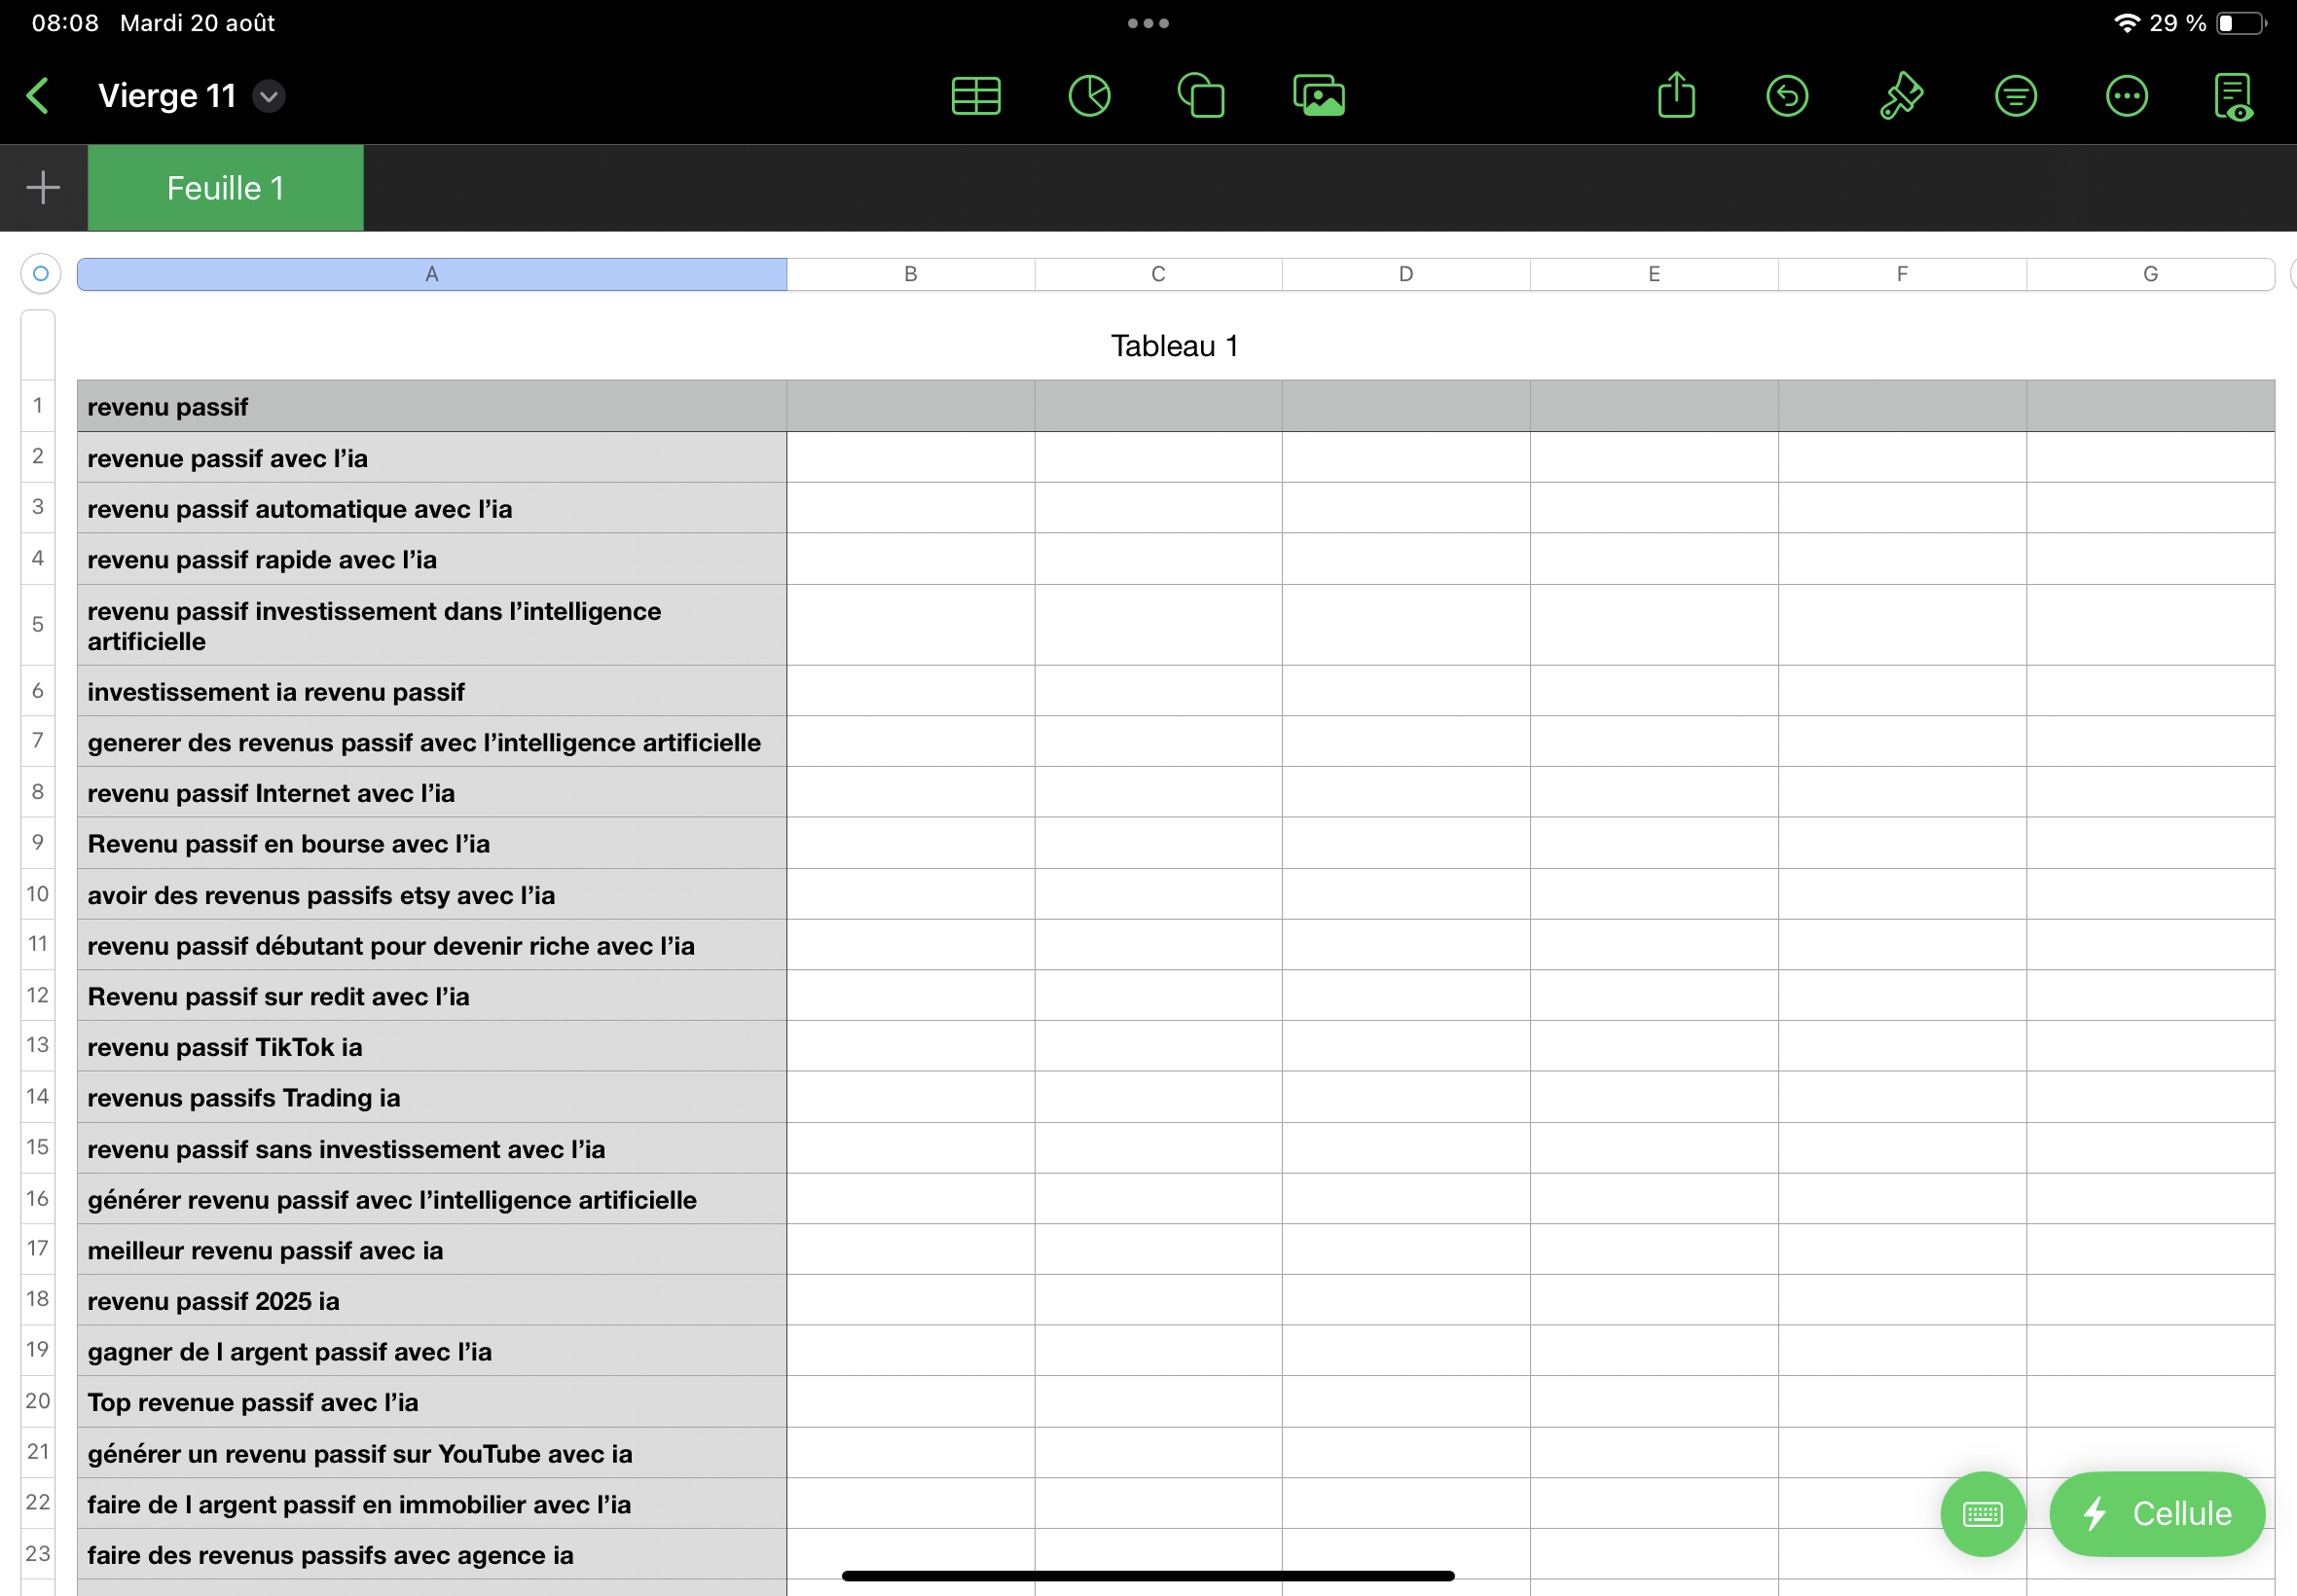Viewport: 2297px width, 1596px height.
Task: Select the Feuille 1 sheet tab
Action: [226, 187]
